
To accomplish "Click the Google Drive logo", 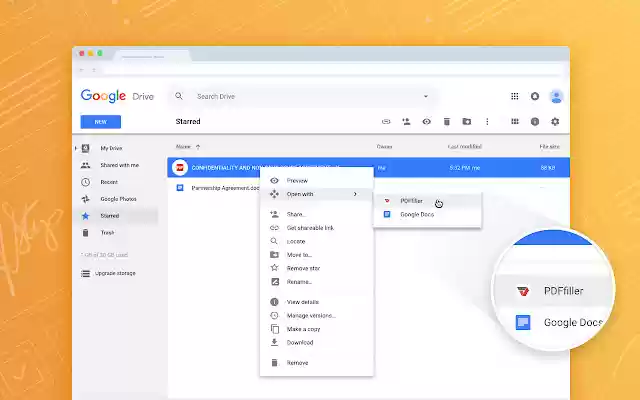I will (x=117, y=96).
